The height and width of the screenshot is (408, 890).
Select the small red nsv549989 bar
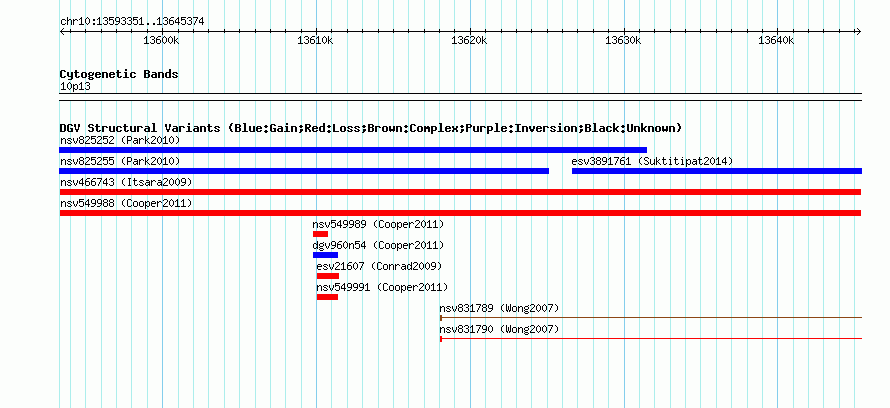320,234
